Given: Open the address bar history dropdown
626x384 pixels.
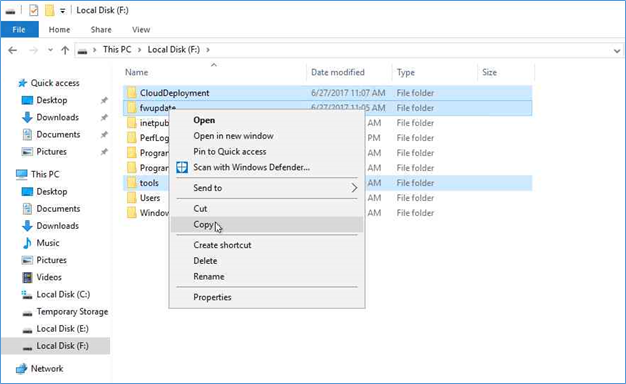Looking at the screenshot, I should click(x=617, y=51).
